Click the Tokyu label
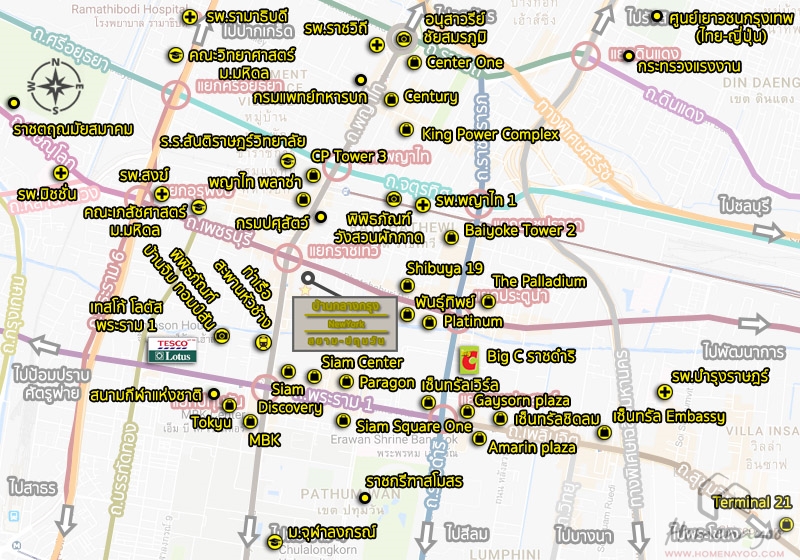This screenshot has width=800, height=560. [x=211, y=422]
